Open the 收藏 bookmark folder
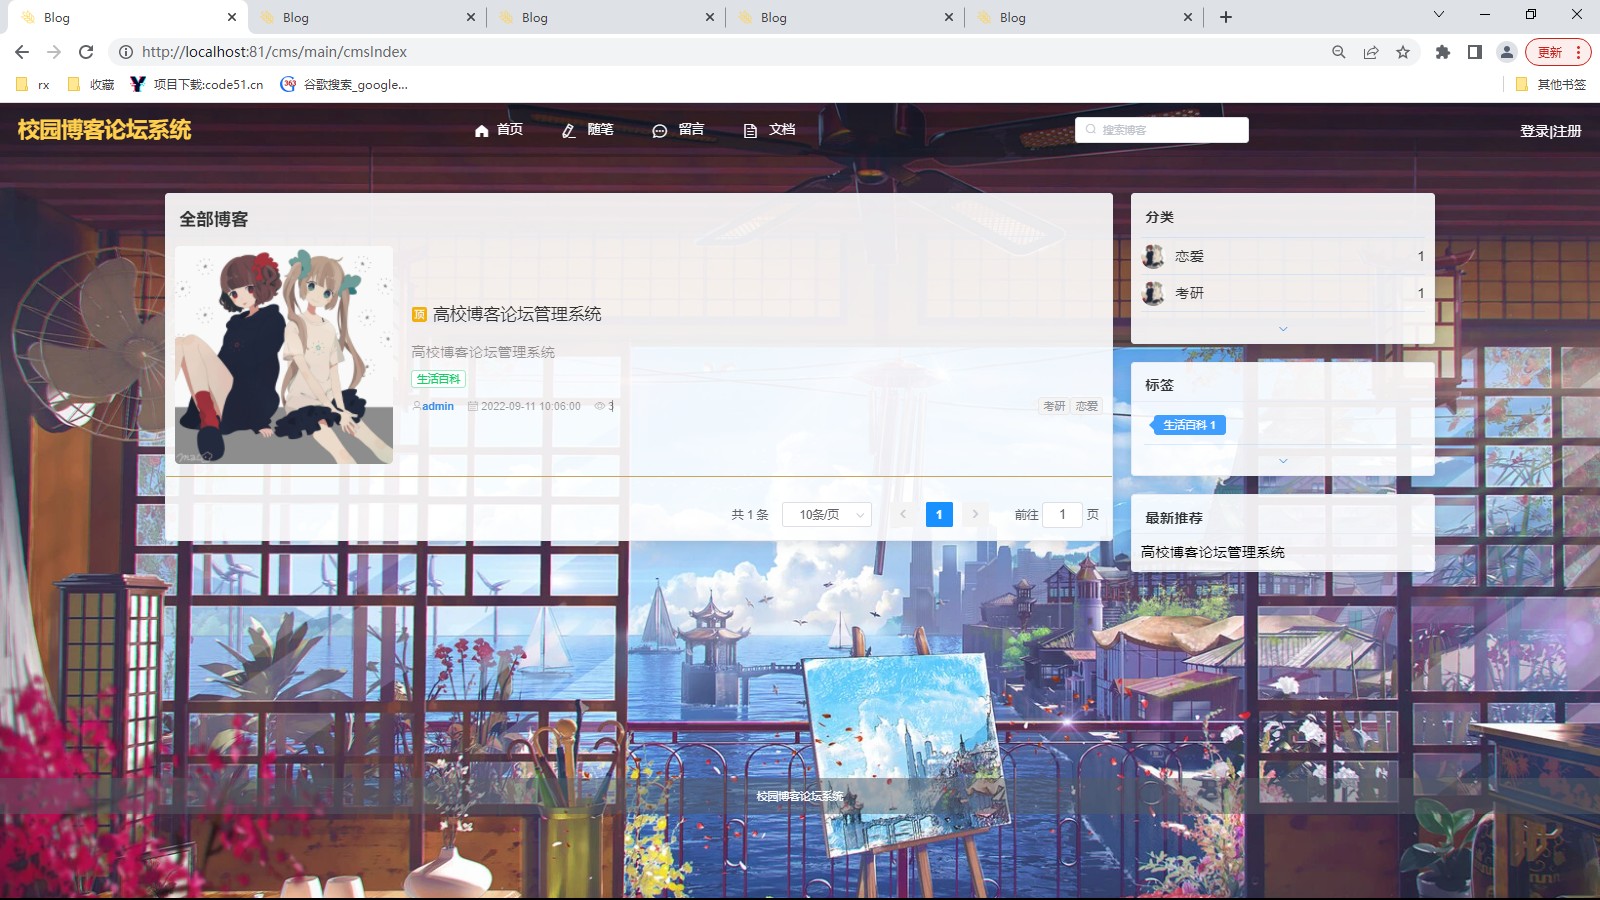 pyautogui.click(x=91, y=85)
